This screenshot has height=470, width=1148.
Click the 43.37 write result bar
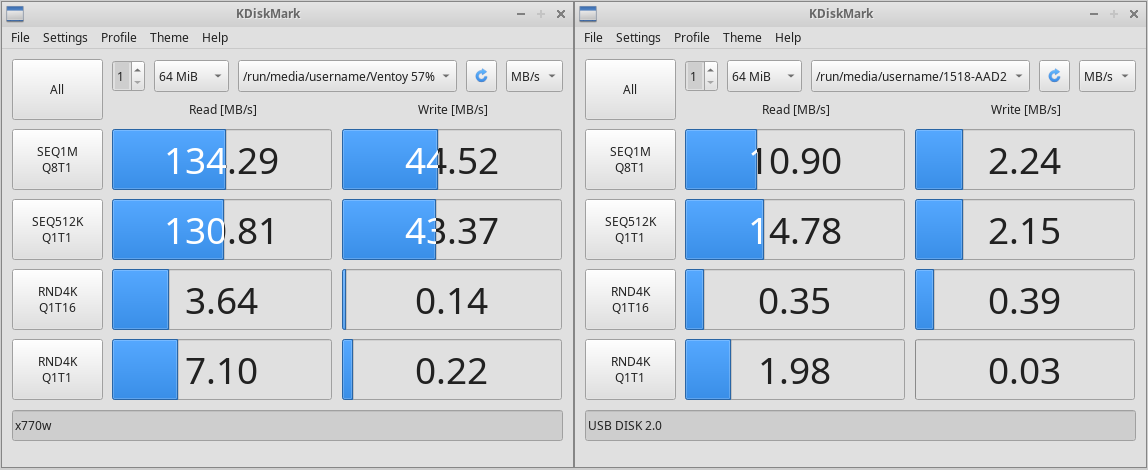tap(452, 229)
